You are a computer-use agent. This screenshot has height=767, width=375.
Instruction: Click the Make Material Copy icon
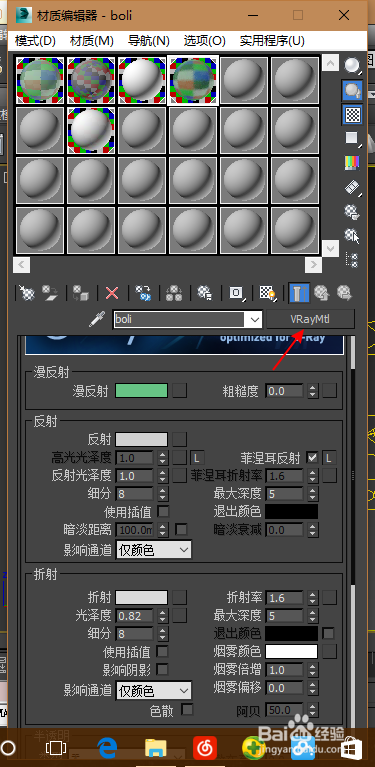(x=143, y=293)
